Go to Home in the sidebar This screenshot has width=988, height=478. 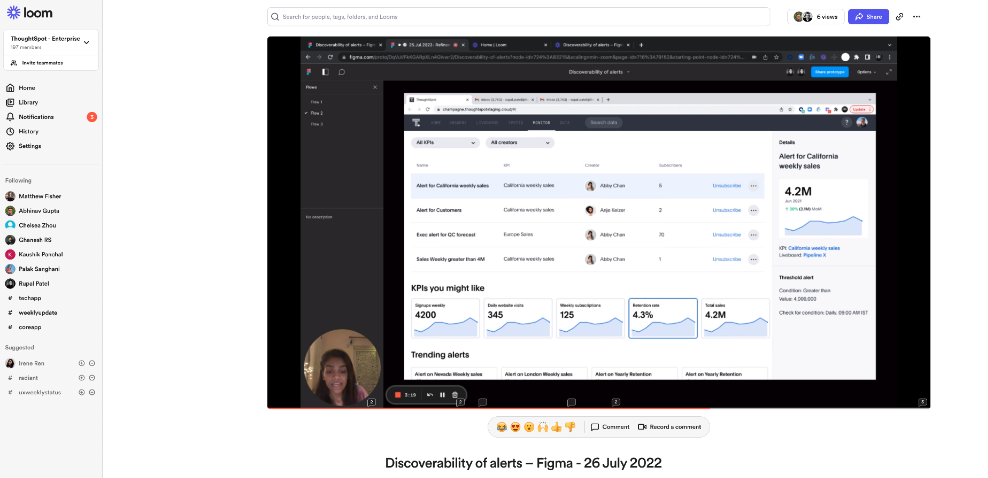pos(27,88)
